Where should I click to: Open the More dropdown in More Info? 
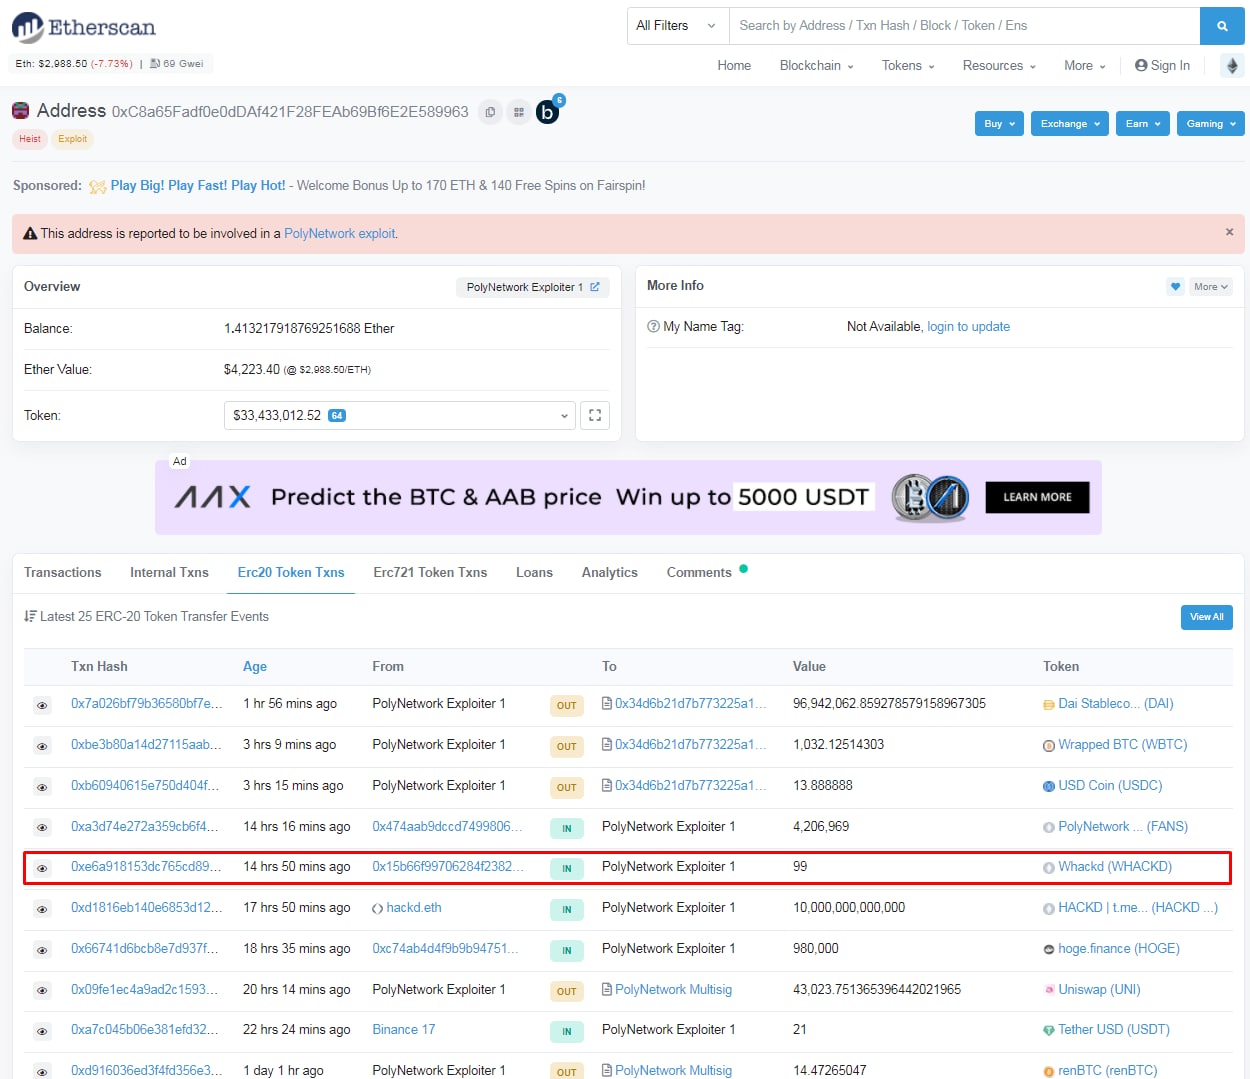1210,287
